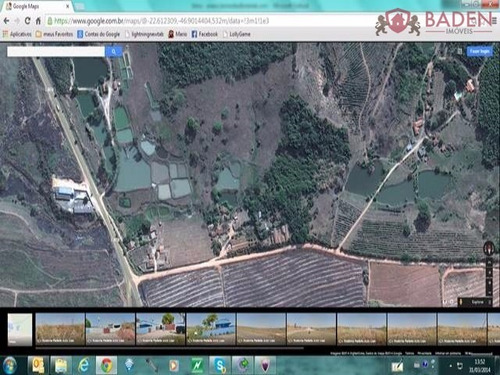Click the yellow Pegman Street View icon
This screenshot has height=375, width=500.
click(x=461, y=302)
